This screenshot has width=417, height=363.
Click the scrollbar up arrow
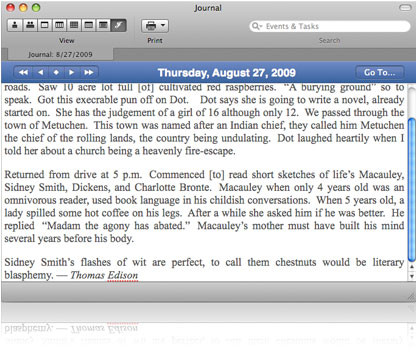pos(412,267)
